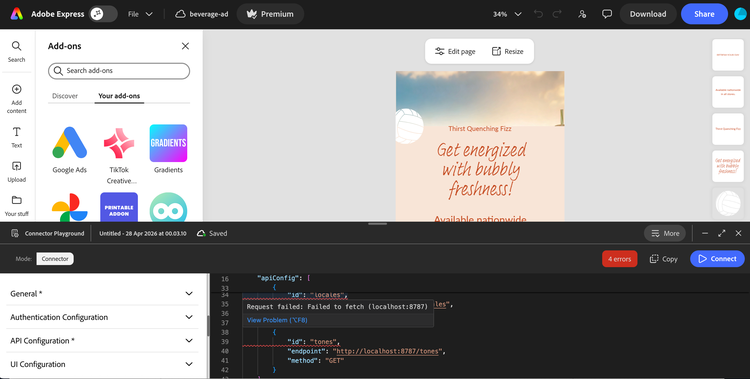Viewport: 750px width, 379px height.
Task: Click line number 39 in the editor
Action: click(225, 342)
